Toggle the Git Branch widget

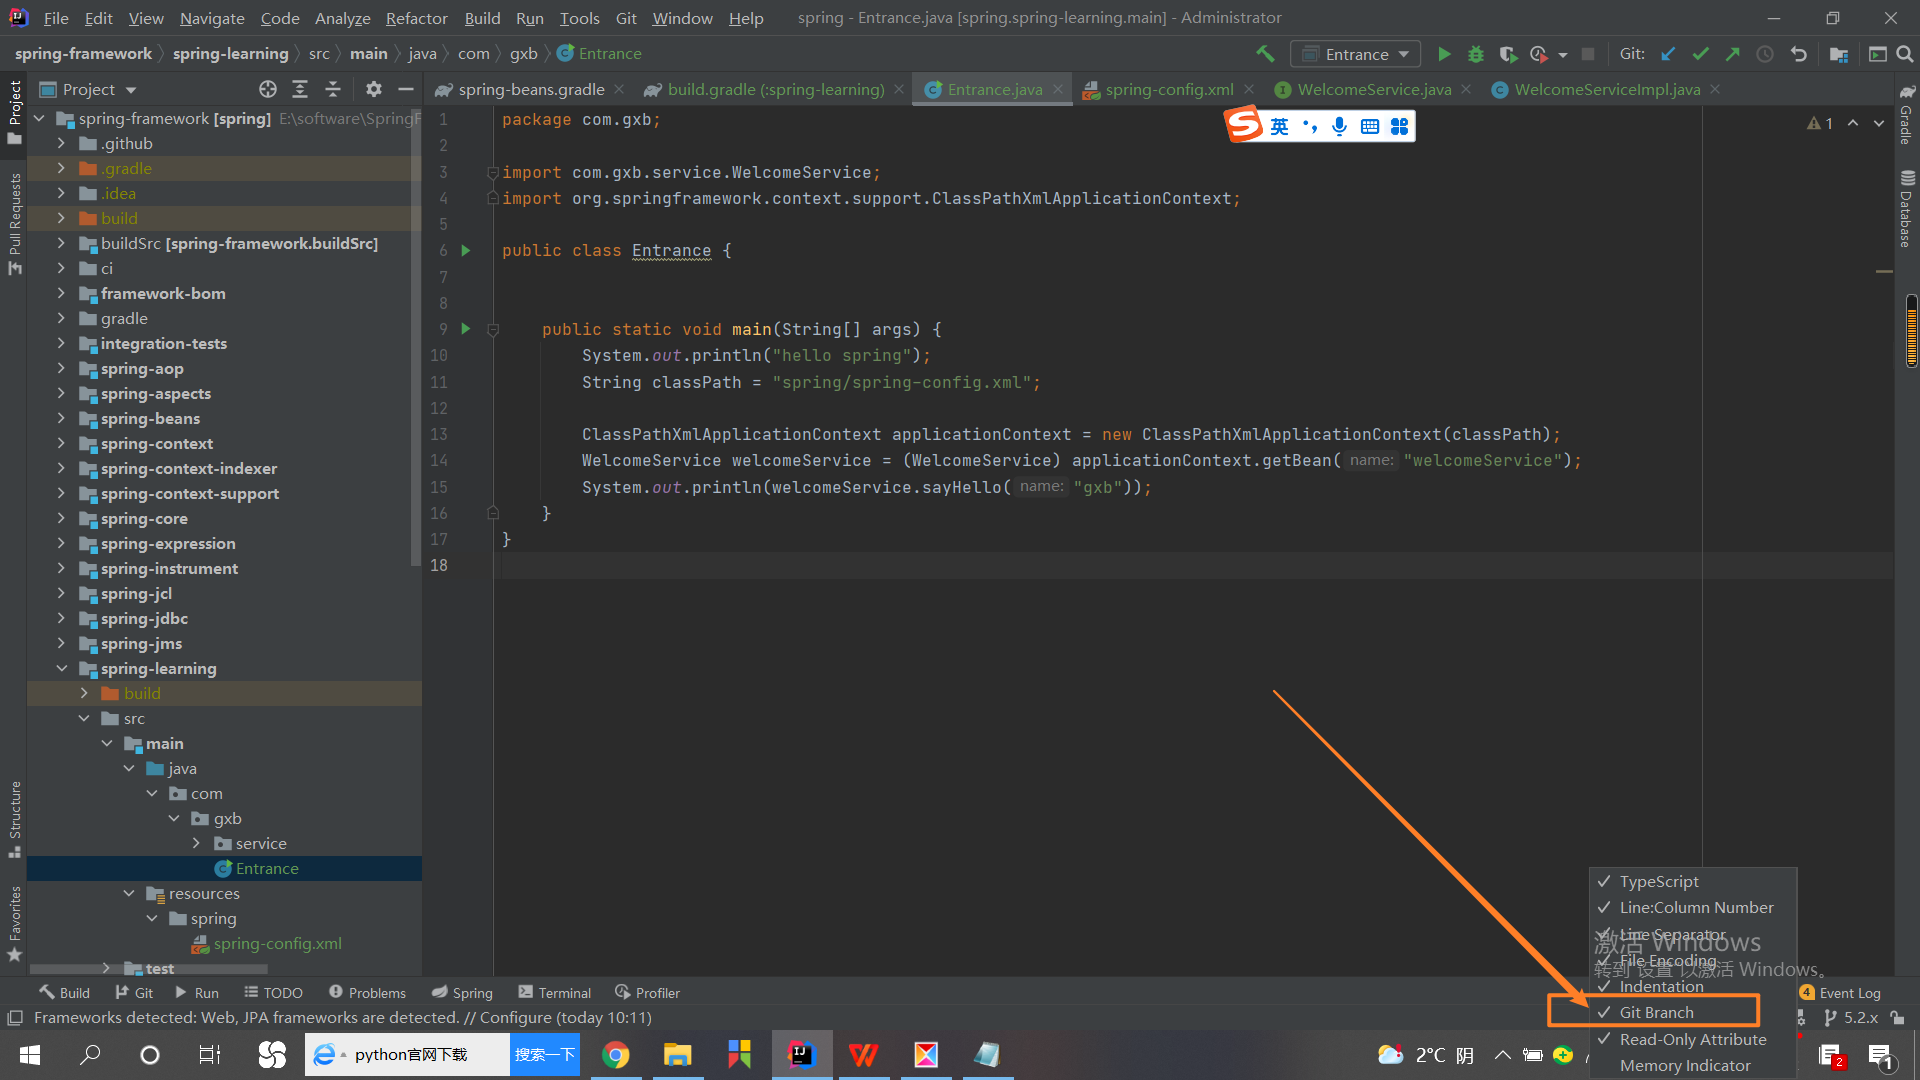[x=1693, y=1013]
